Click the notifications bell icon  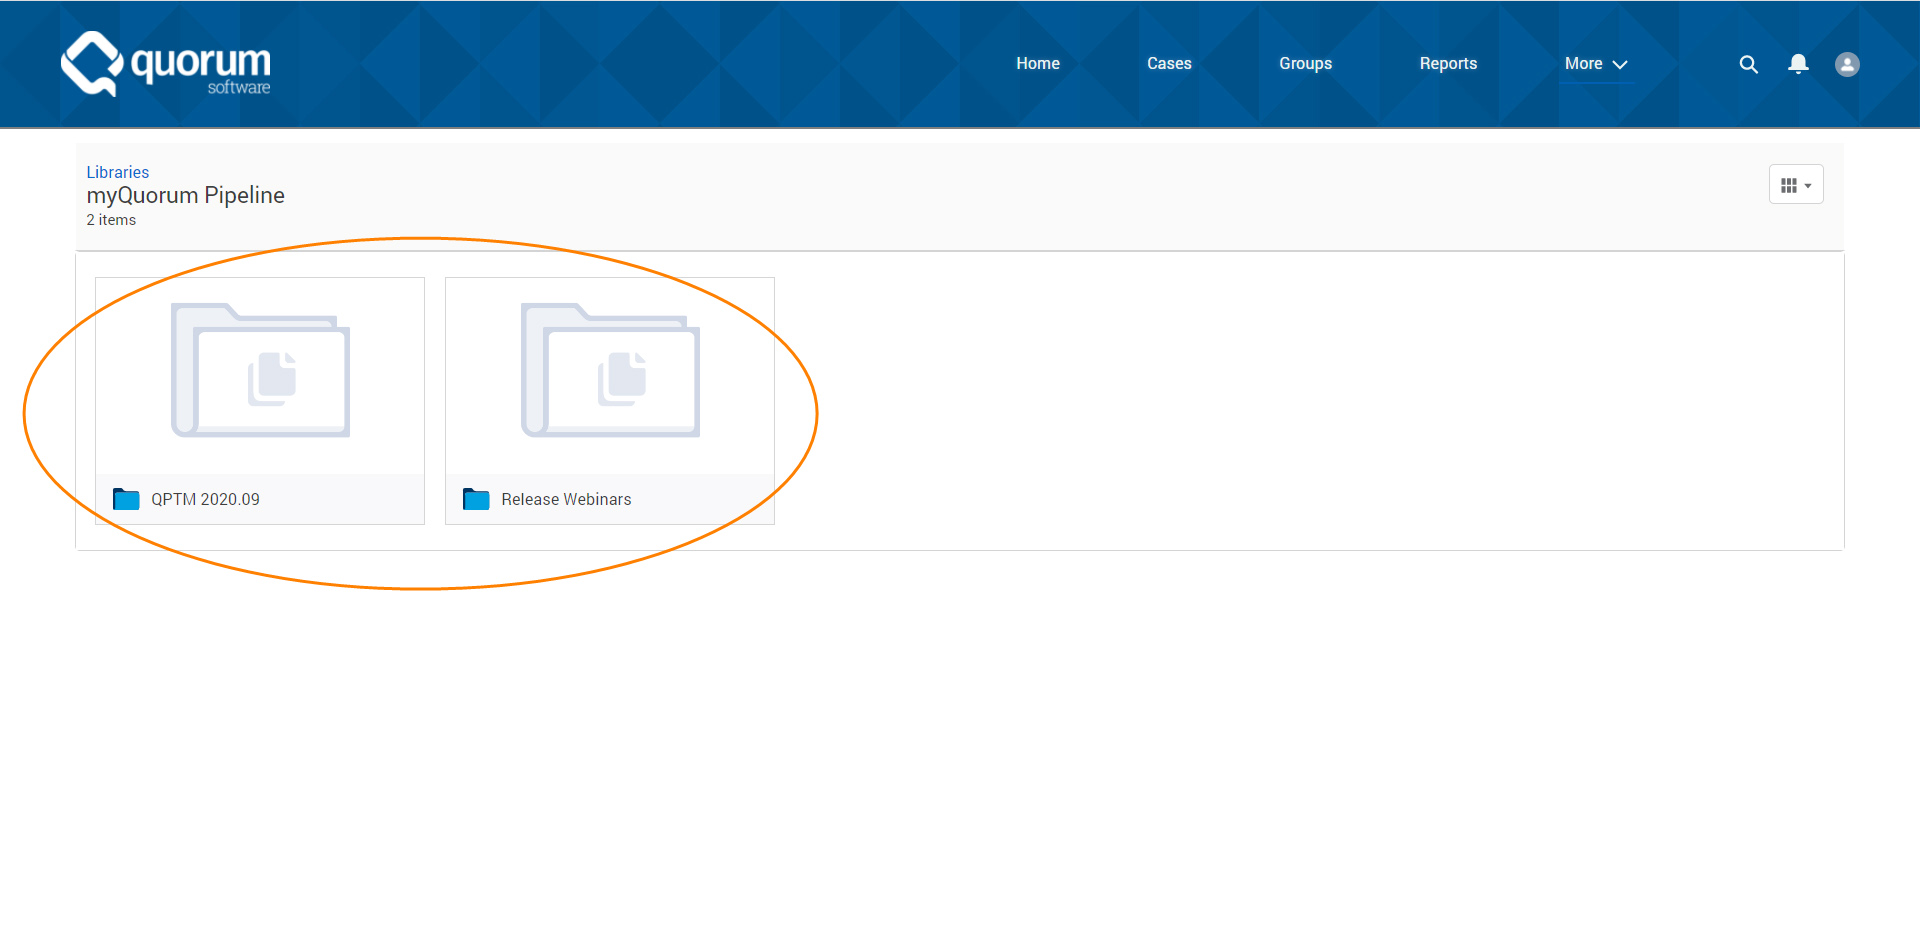pos(1797,64)
